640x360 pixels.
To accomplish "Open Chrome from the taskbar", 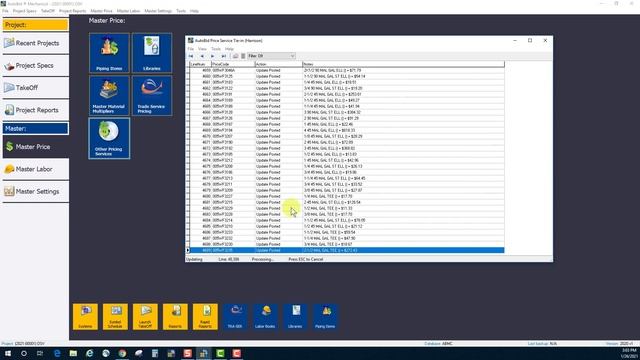I will point(122,353).
